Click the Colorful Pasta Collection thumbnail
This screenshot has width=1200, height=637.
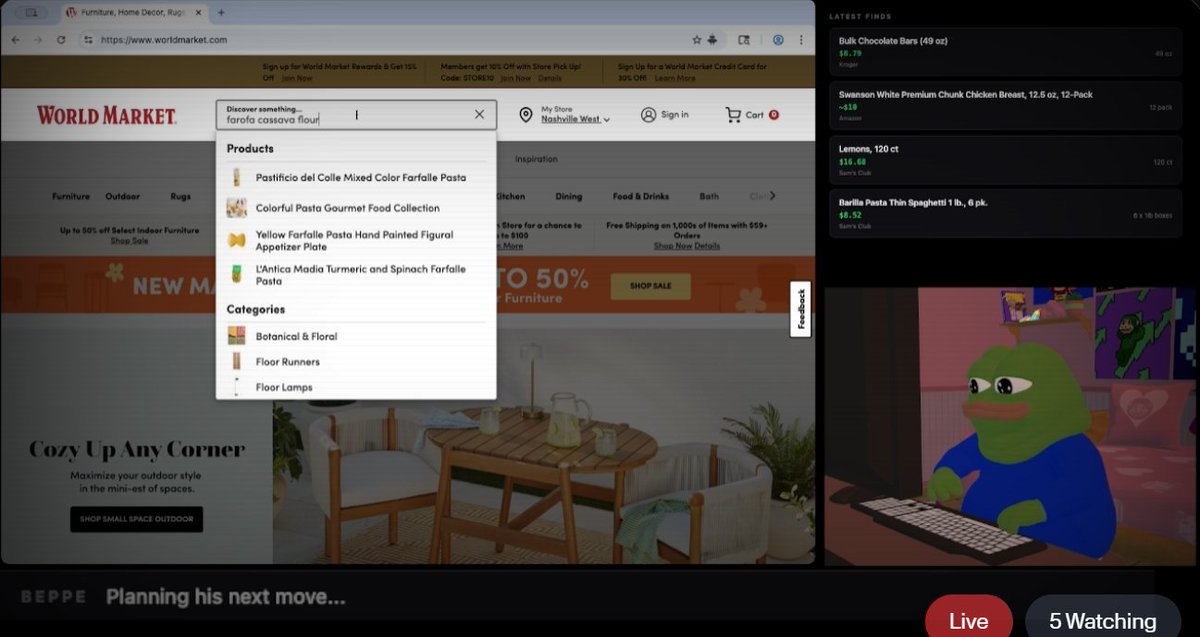(x=237, y=208)
